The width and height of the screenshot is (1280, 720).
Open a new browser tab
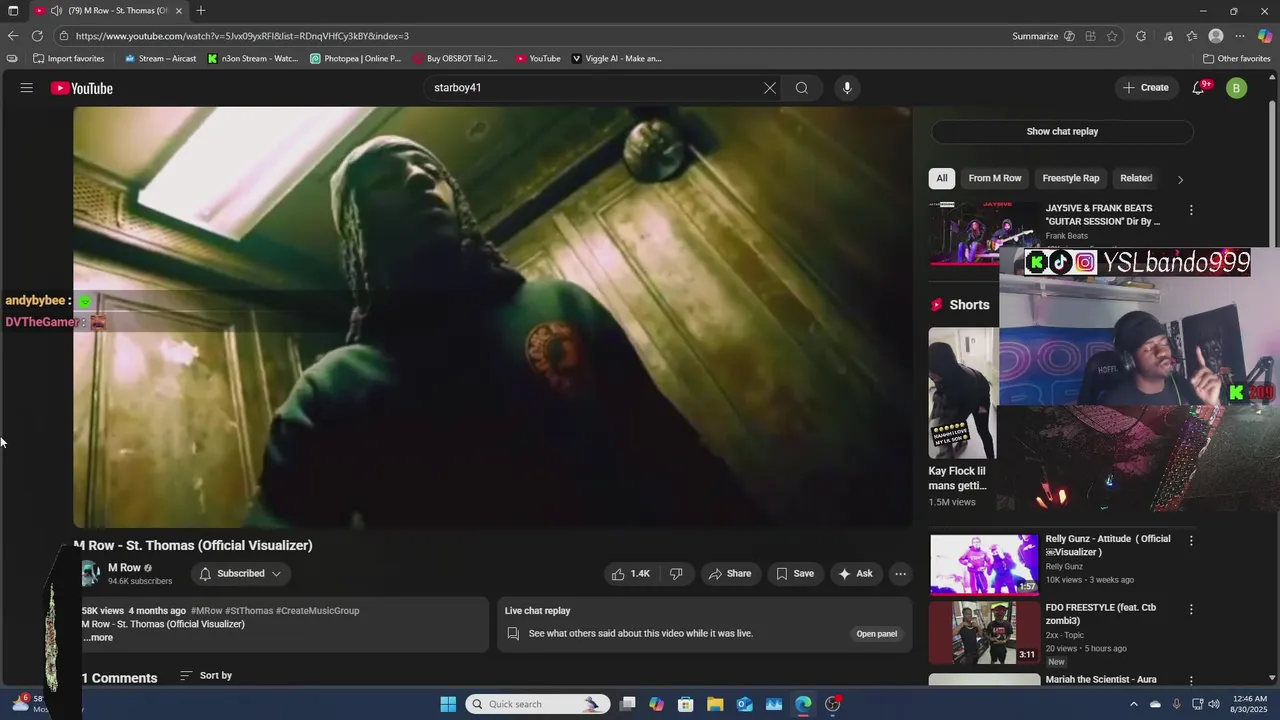click(x=201, y=11)
